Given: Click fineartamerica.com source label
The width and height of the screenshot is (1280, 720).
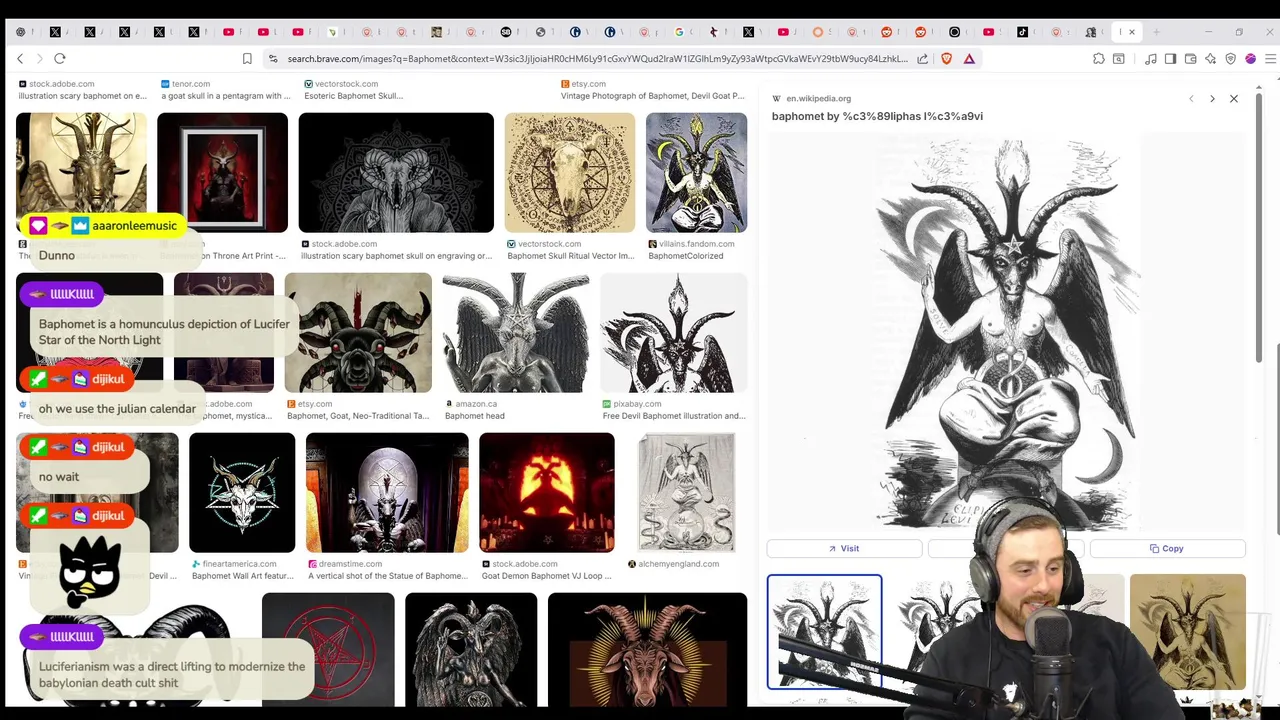Looking at the screenshot, I should (239, 564).
